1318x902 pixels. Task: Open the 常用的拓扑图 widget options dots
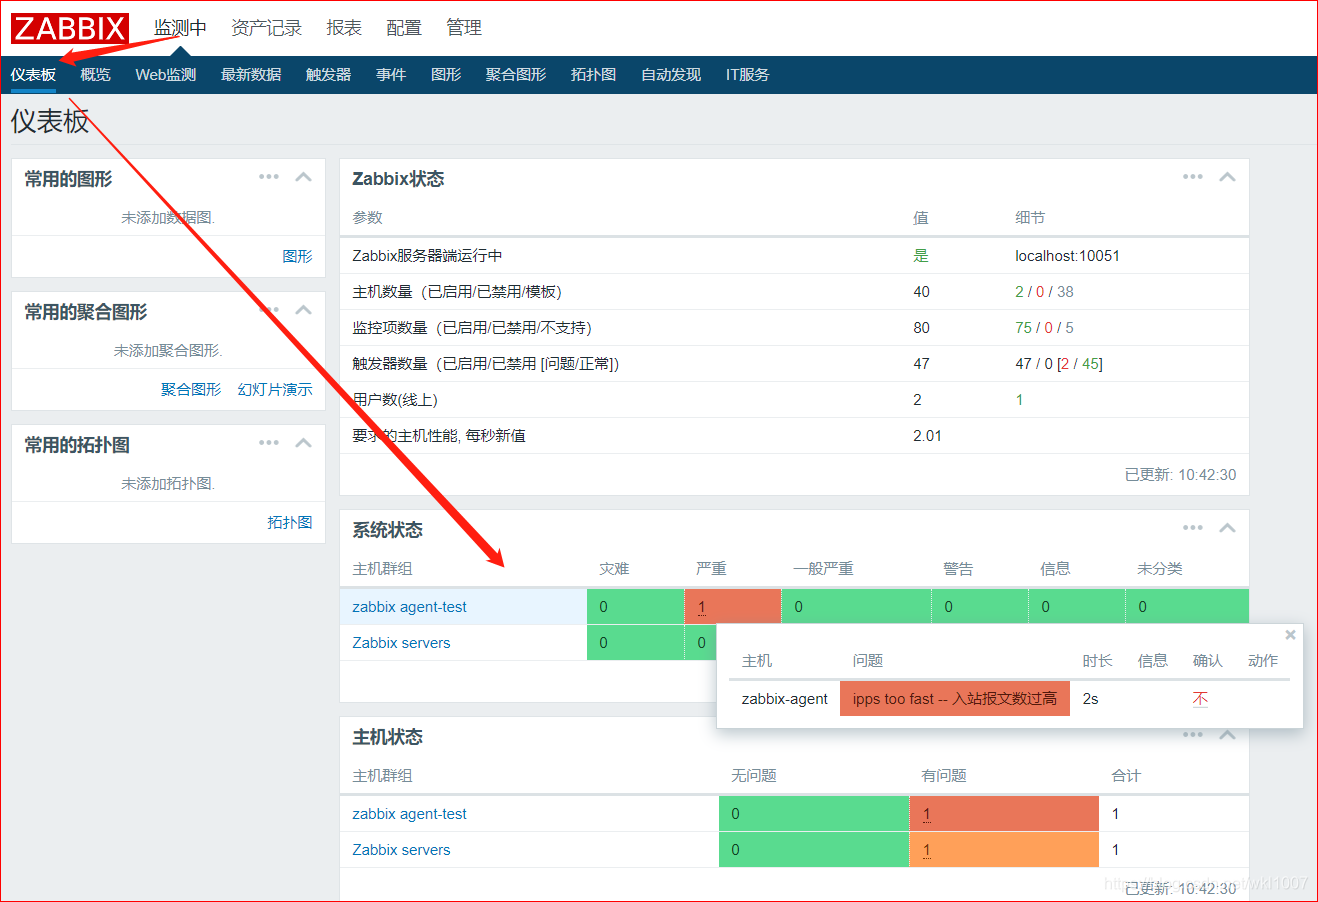tap(269, 443)
